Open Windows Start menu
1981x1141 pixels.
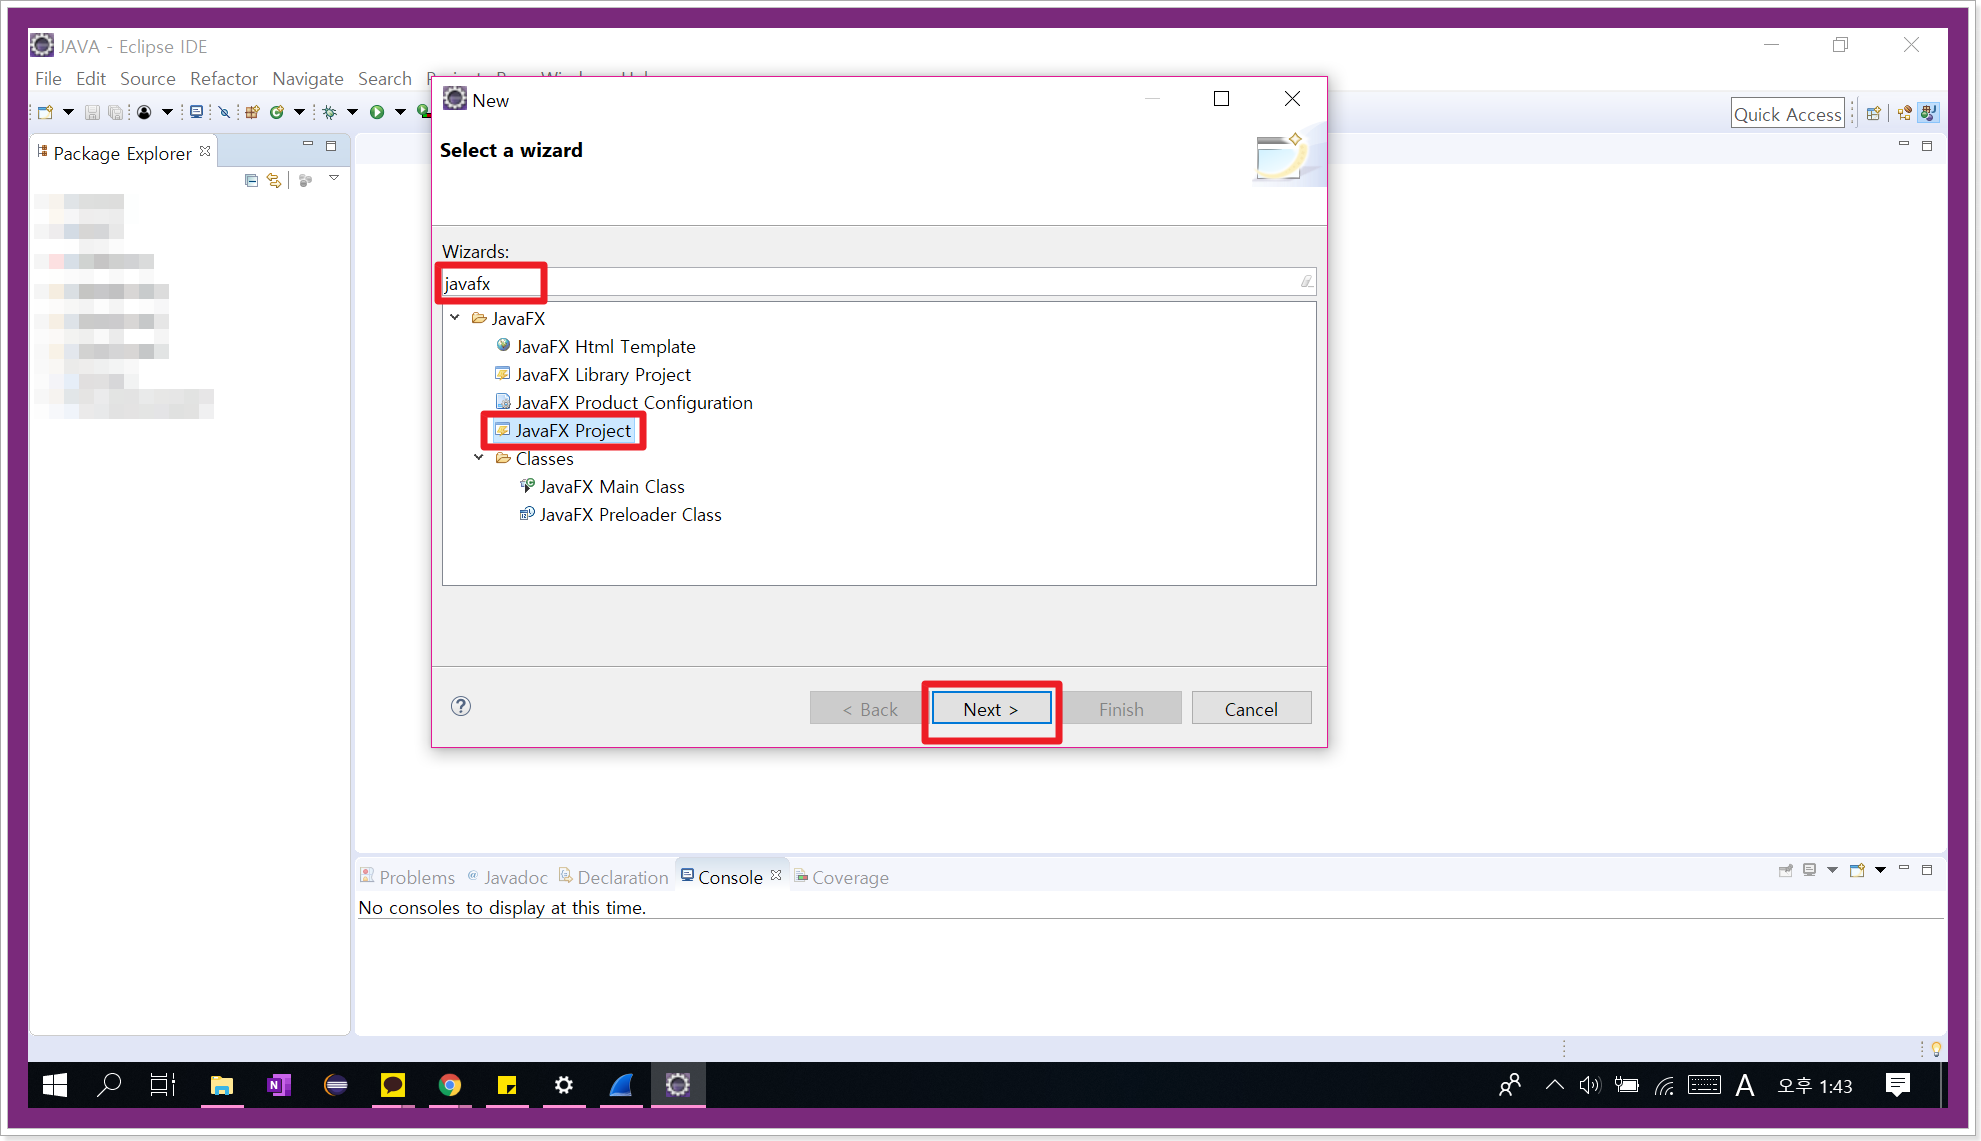[x=55, y=1085]
